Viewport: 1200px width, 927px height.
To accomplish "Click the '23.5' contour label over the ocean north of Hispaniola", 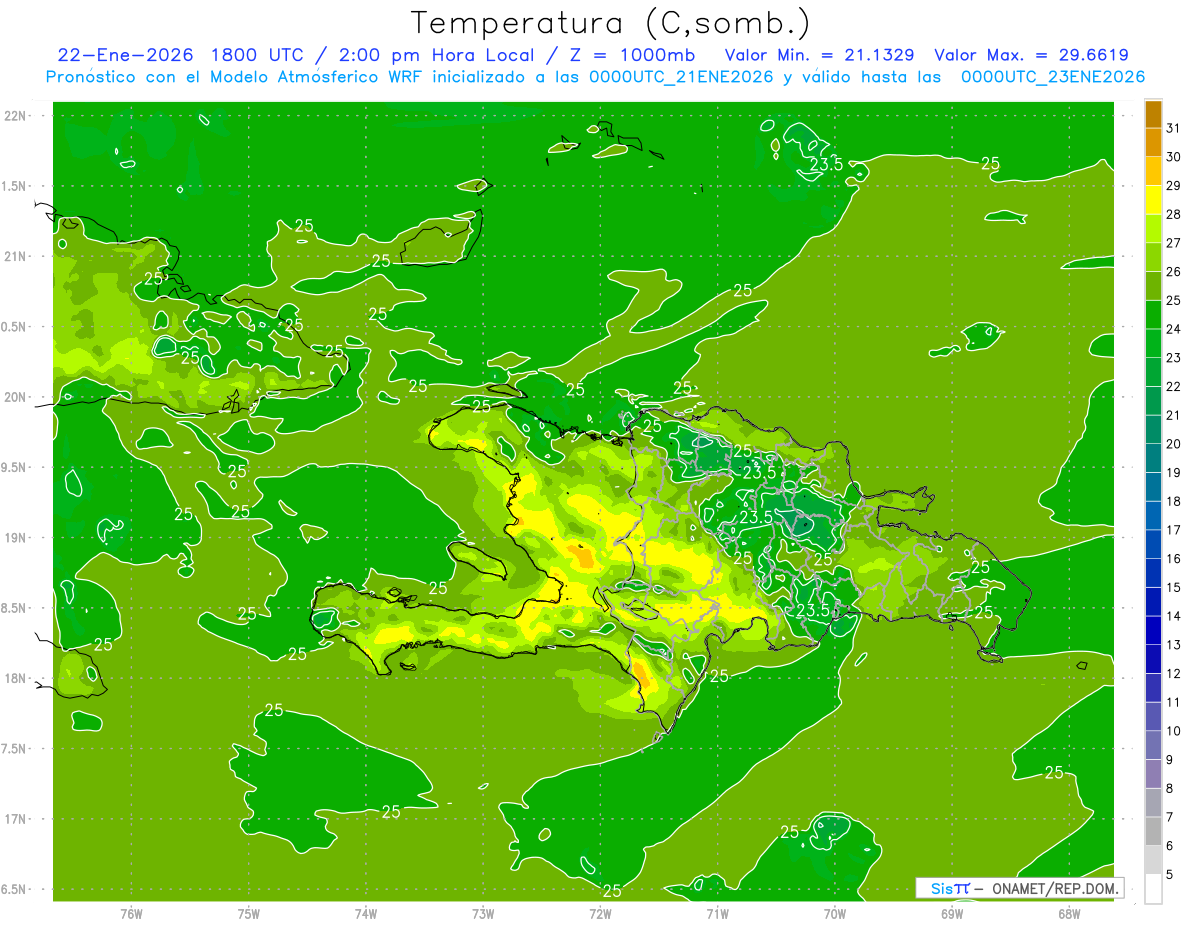I will [826, 165].
